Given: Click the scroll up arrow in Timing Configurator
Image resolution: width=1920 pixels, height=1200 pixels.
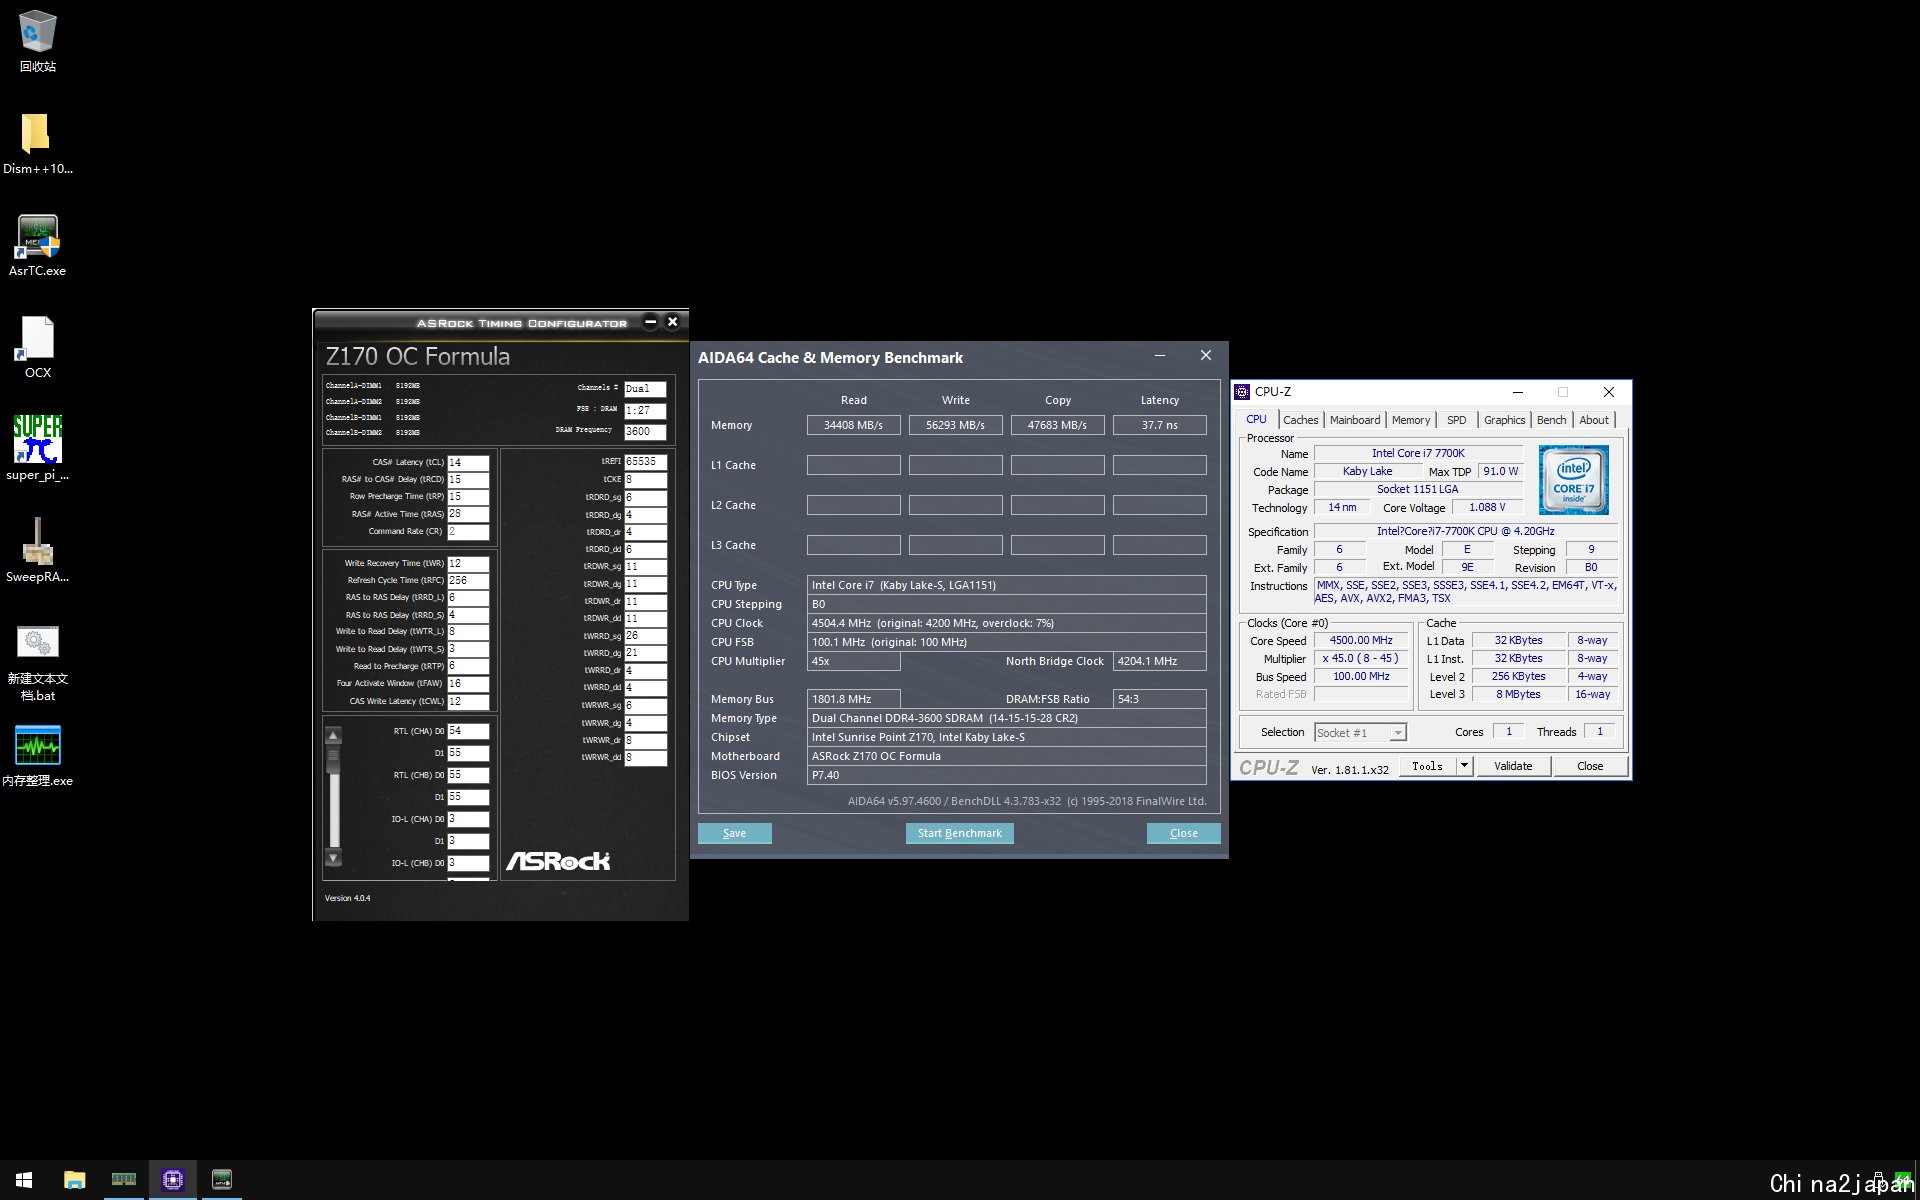Looking at the screenshot, I should pos(334,736).
